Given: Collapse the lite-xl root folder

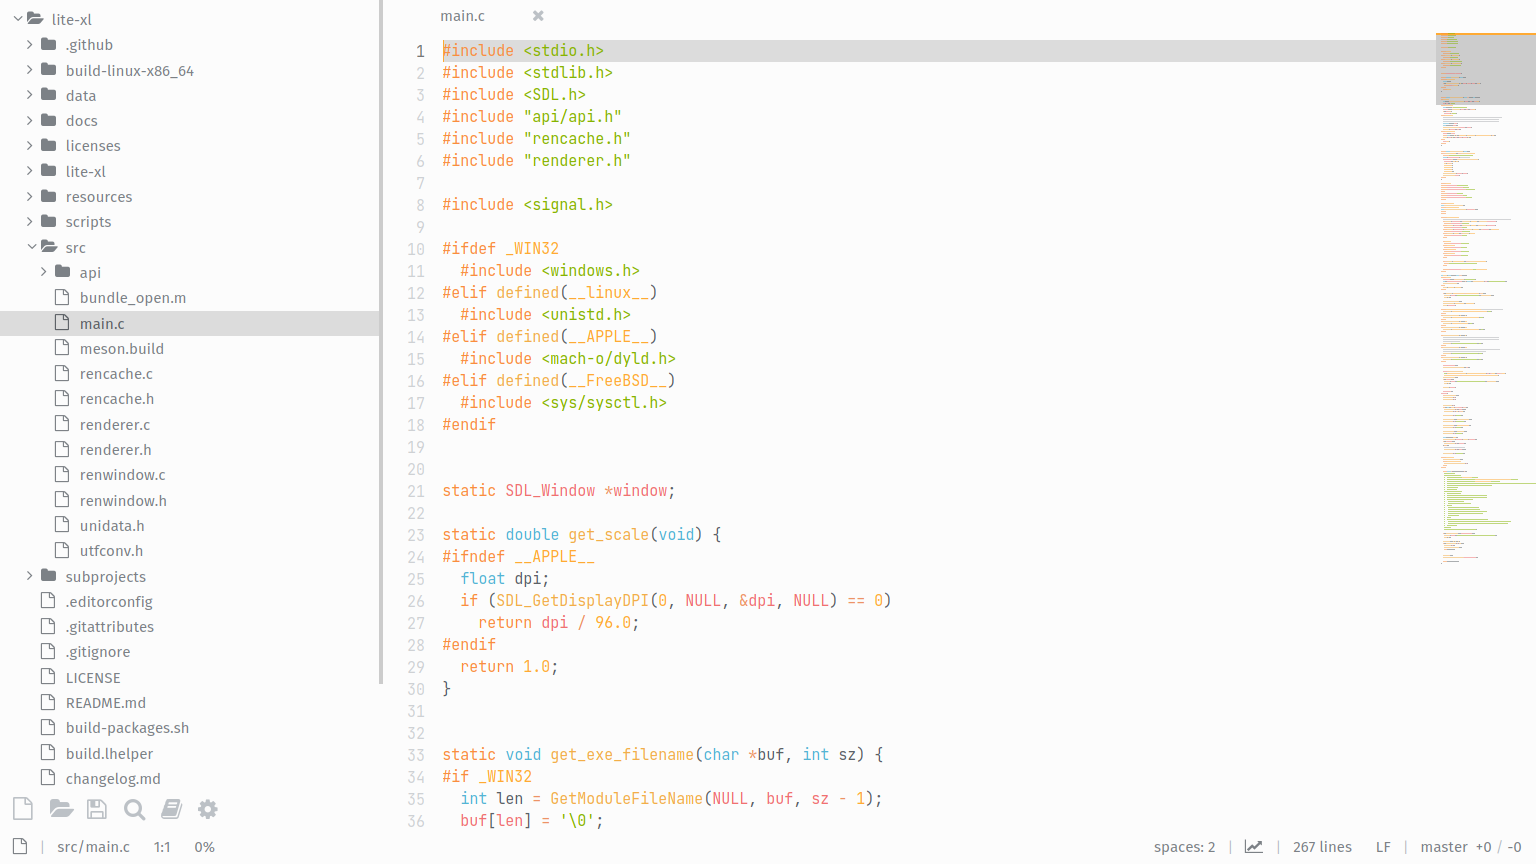Looking at the screenshot, I should tap(18, 19).
